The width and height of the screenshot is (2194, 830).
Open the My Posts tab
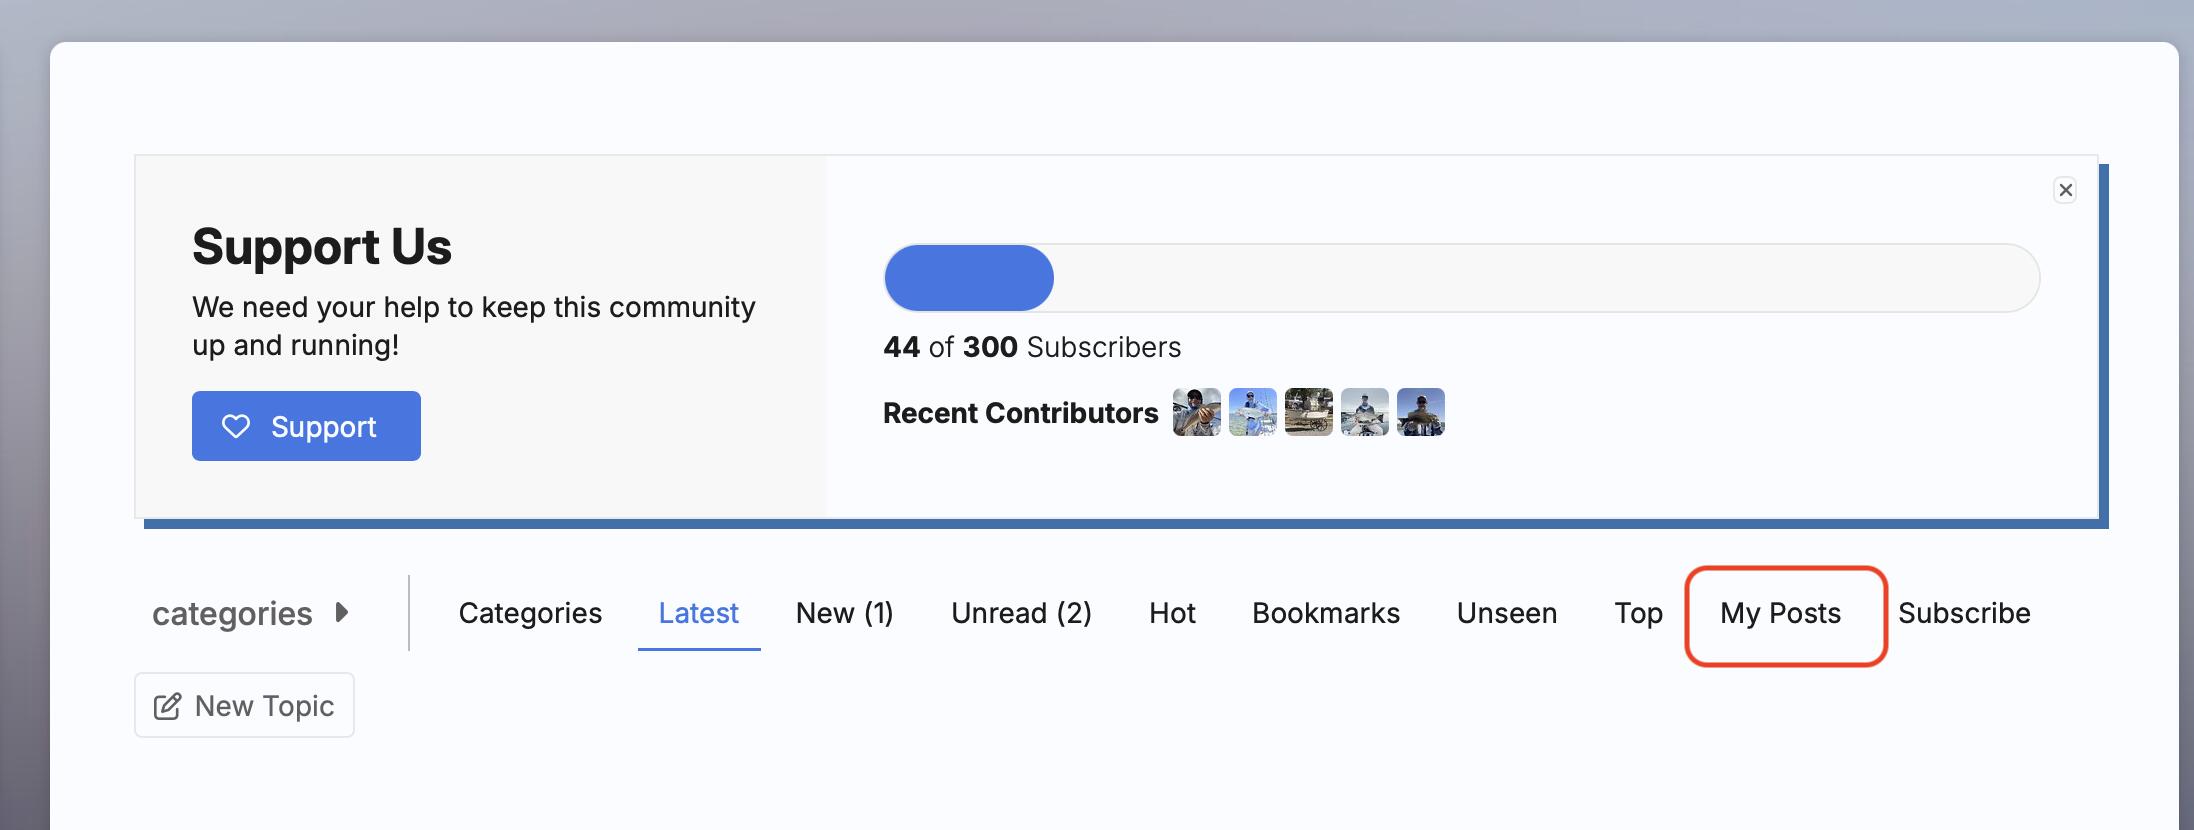pos(1780,613)
